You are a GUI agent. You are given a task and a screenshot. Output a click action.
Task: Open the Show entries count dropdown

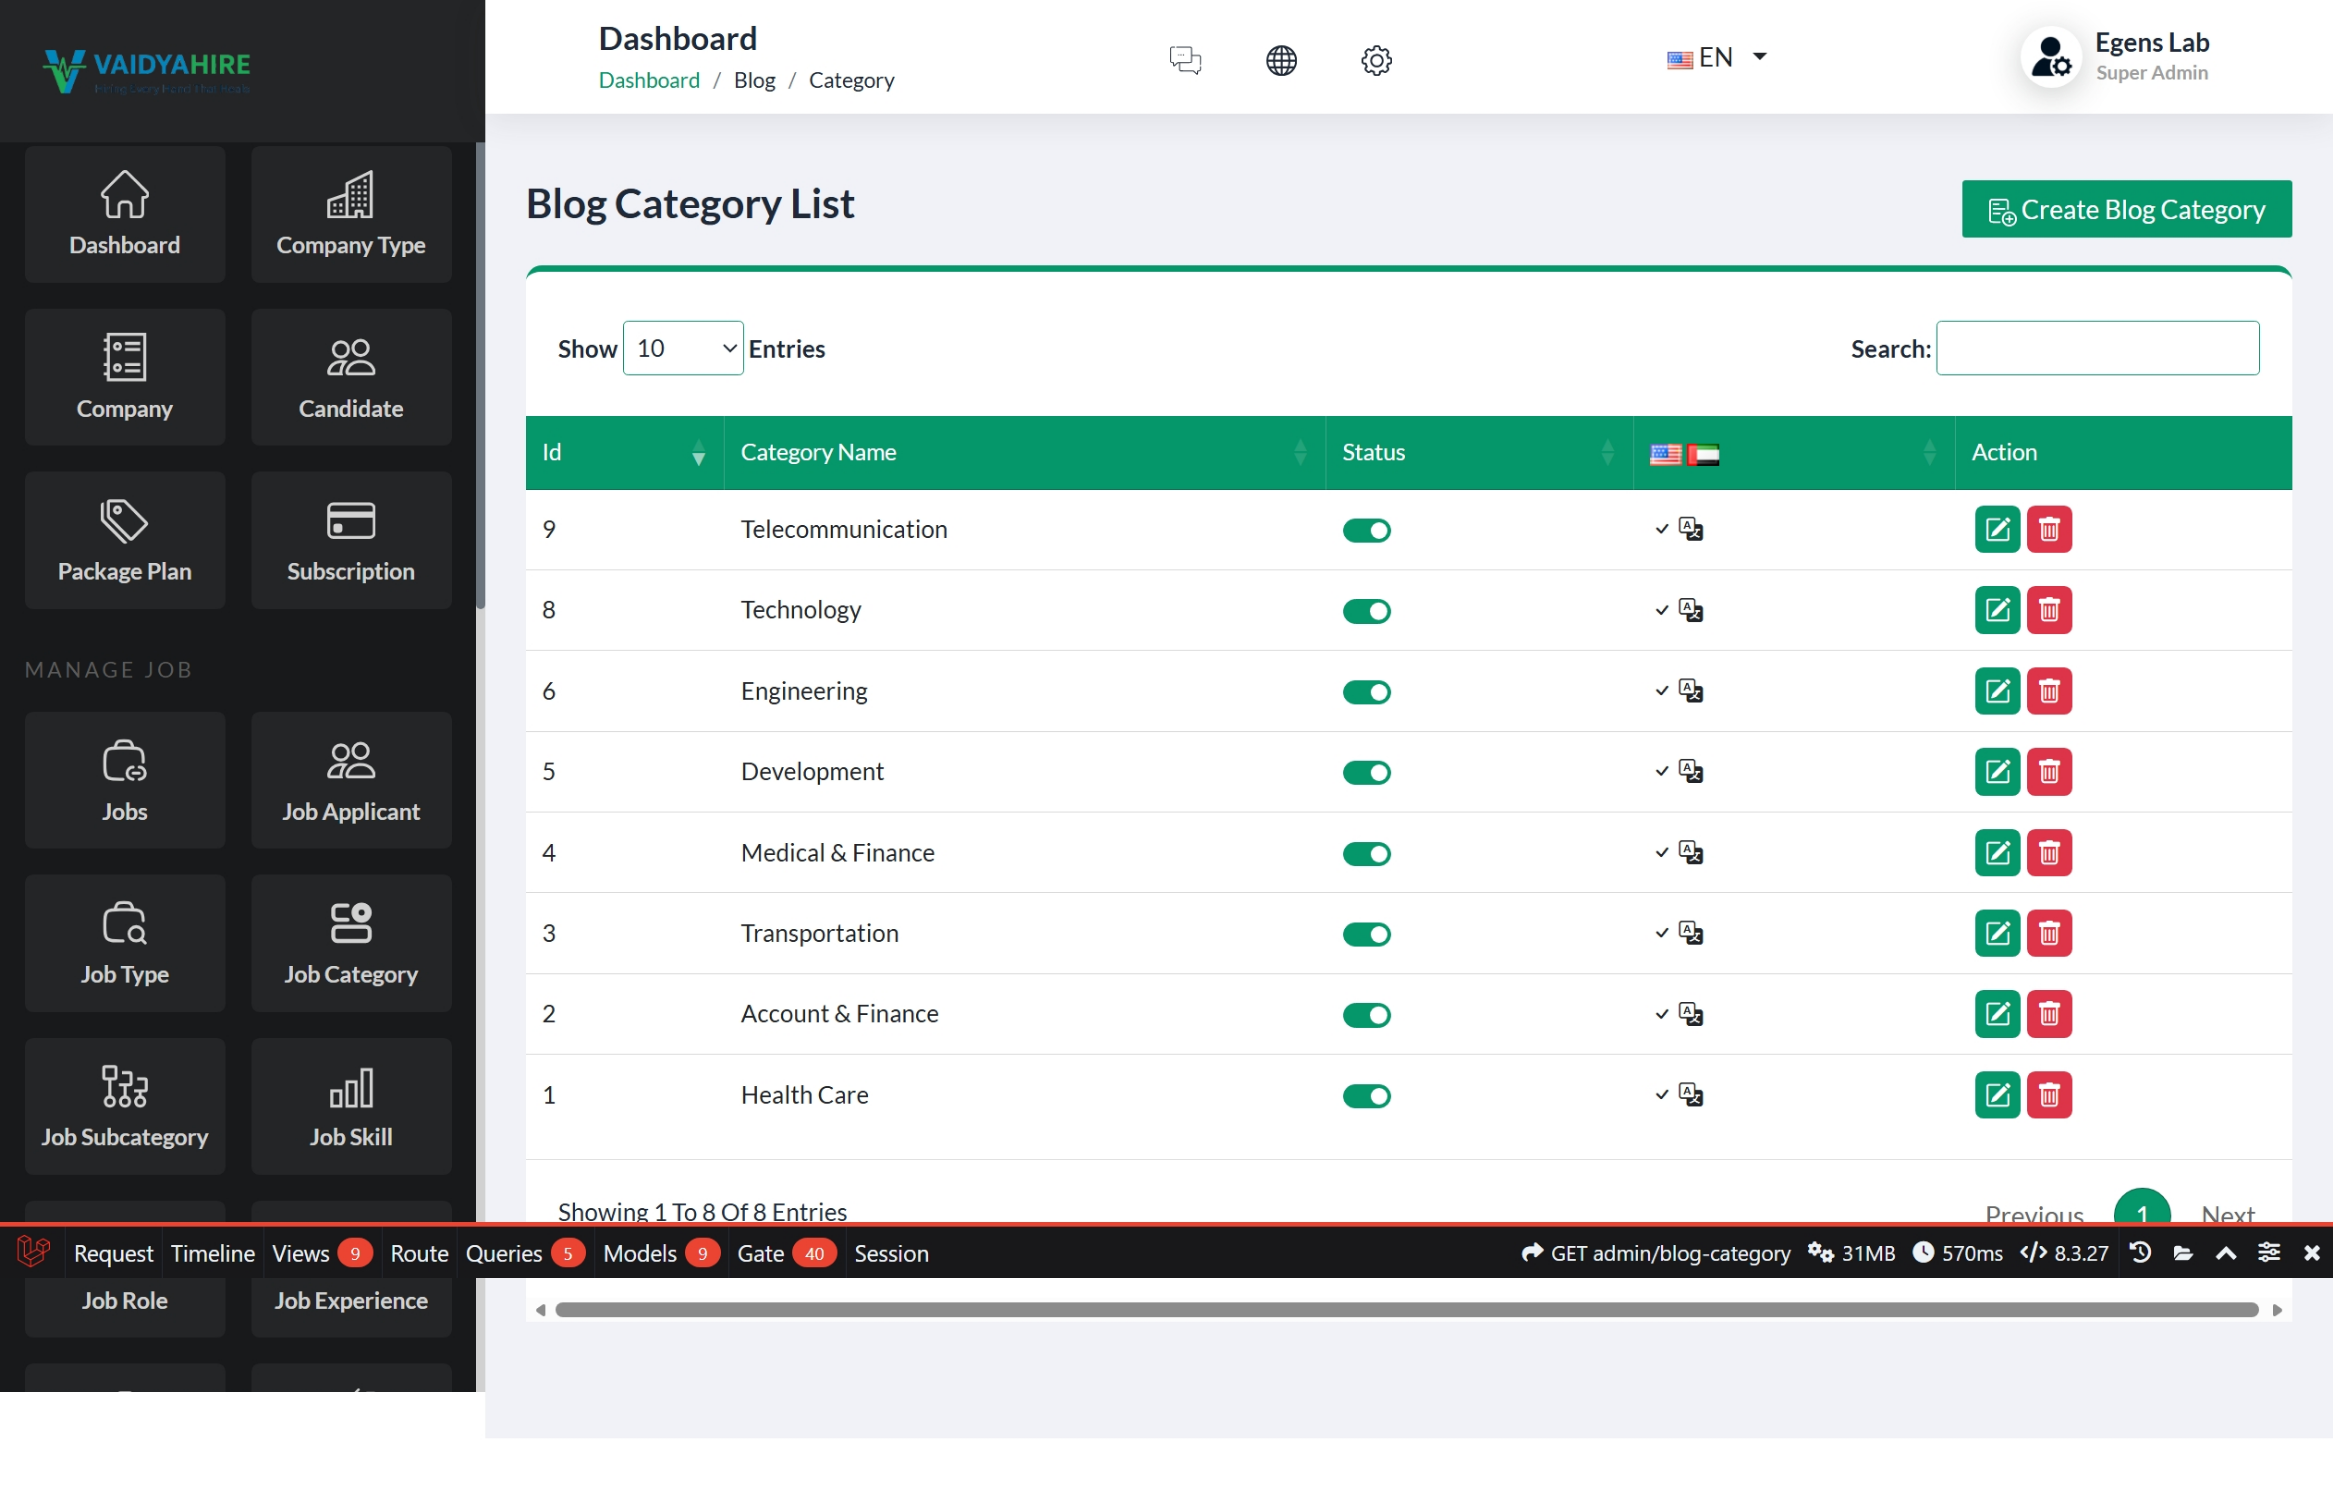[682, 348]
